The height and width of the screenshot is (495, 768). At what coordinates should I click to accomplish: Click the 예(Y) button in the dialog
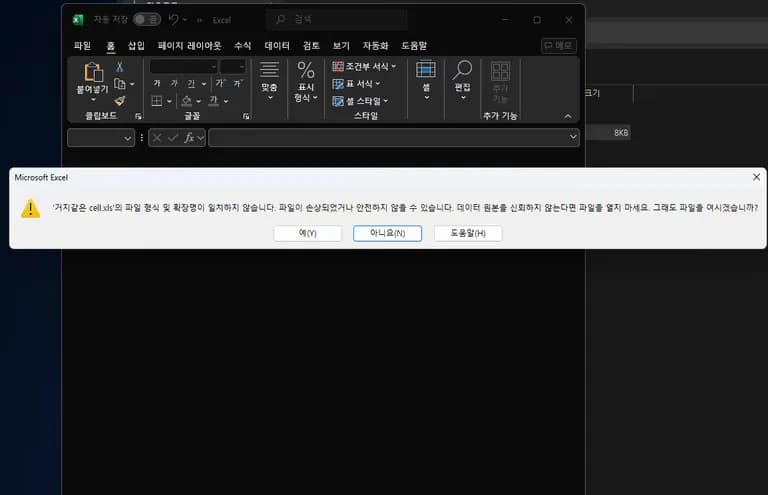[x=307, y=233]
